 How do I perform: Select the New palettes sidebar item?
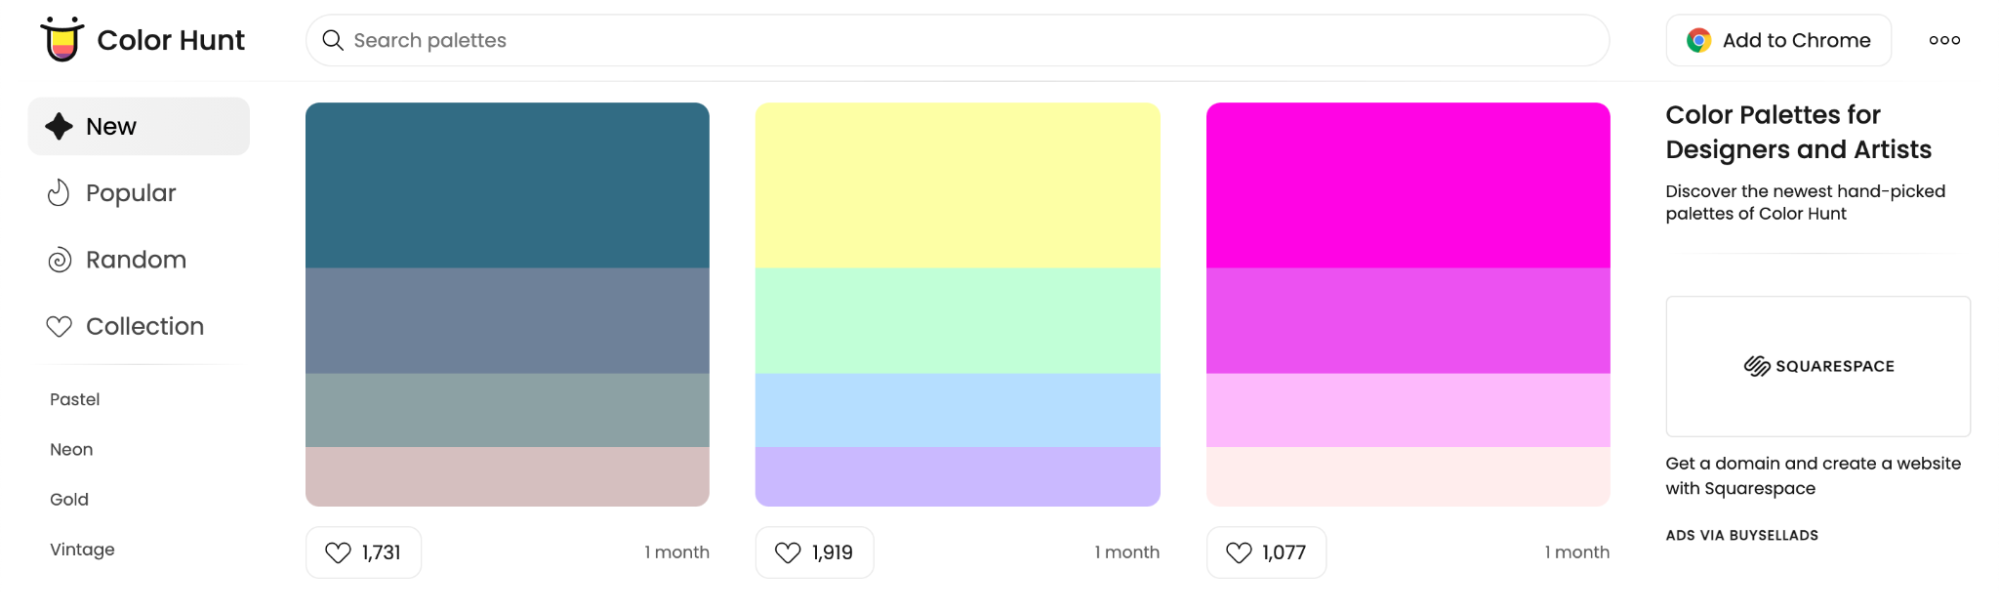pos(138,126)
